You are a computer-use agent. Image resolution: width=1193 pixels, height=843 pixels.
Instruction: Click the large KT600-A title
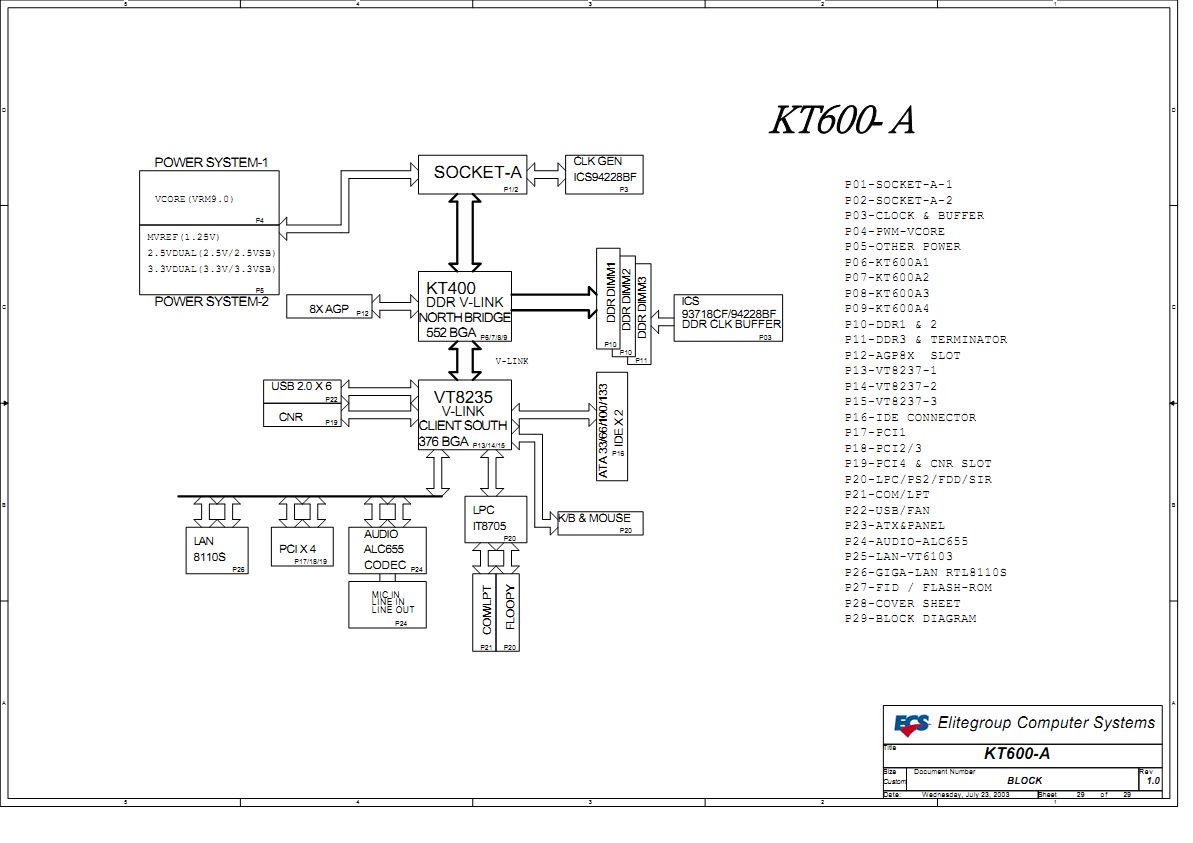(x=841, y=119)
